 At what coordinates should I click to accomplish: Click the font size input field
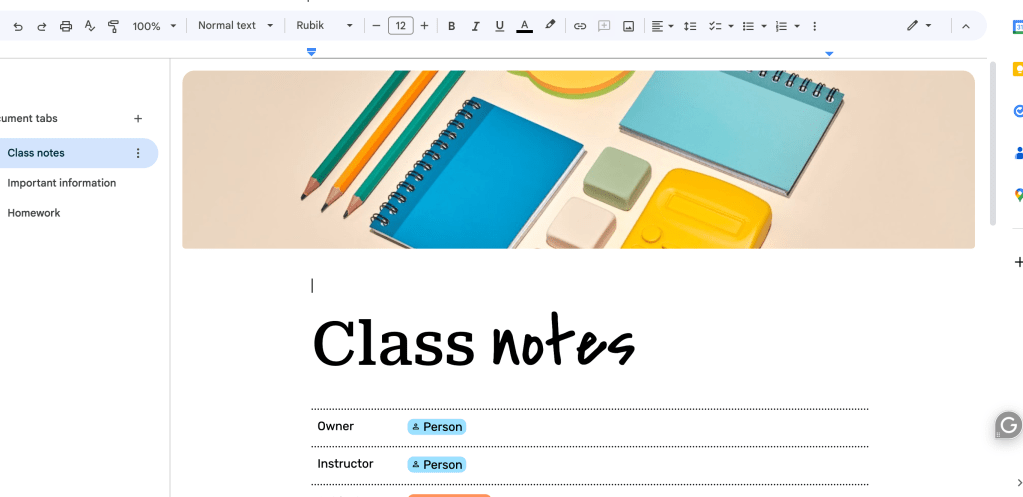pyautogui.click(x=400, y=26)
